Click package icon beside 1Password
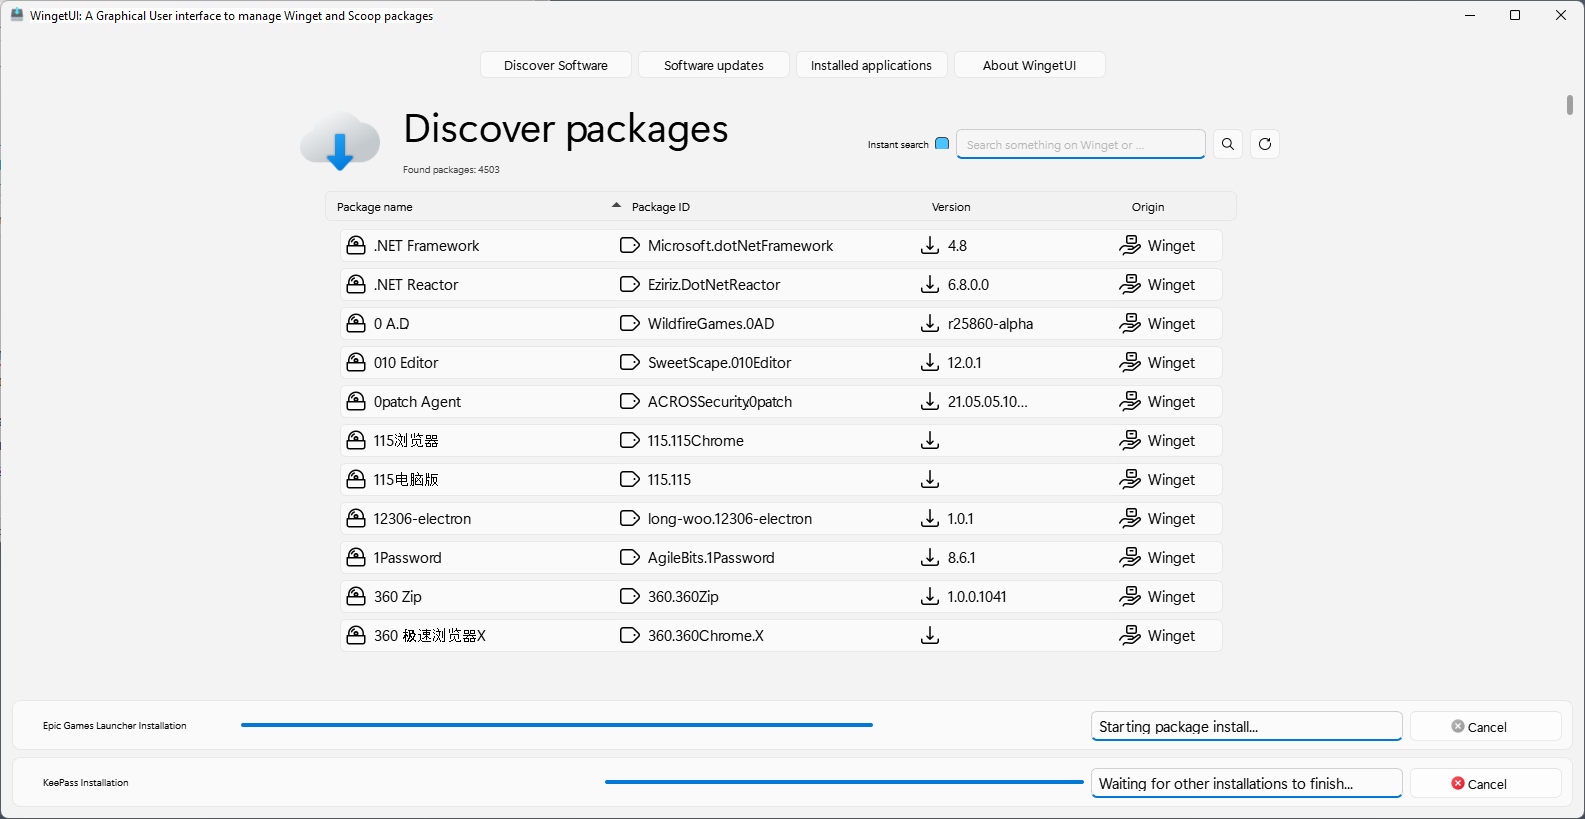The height and width of the screenshot is (819, 1585). point(355,557)
